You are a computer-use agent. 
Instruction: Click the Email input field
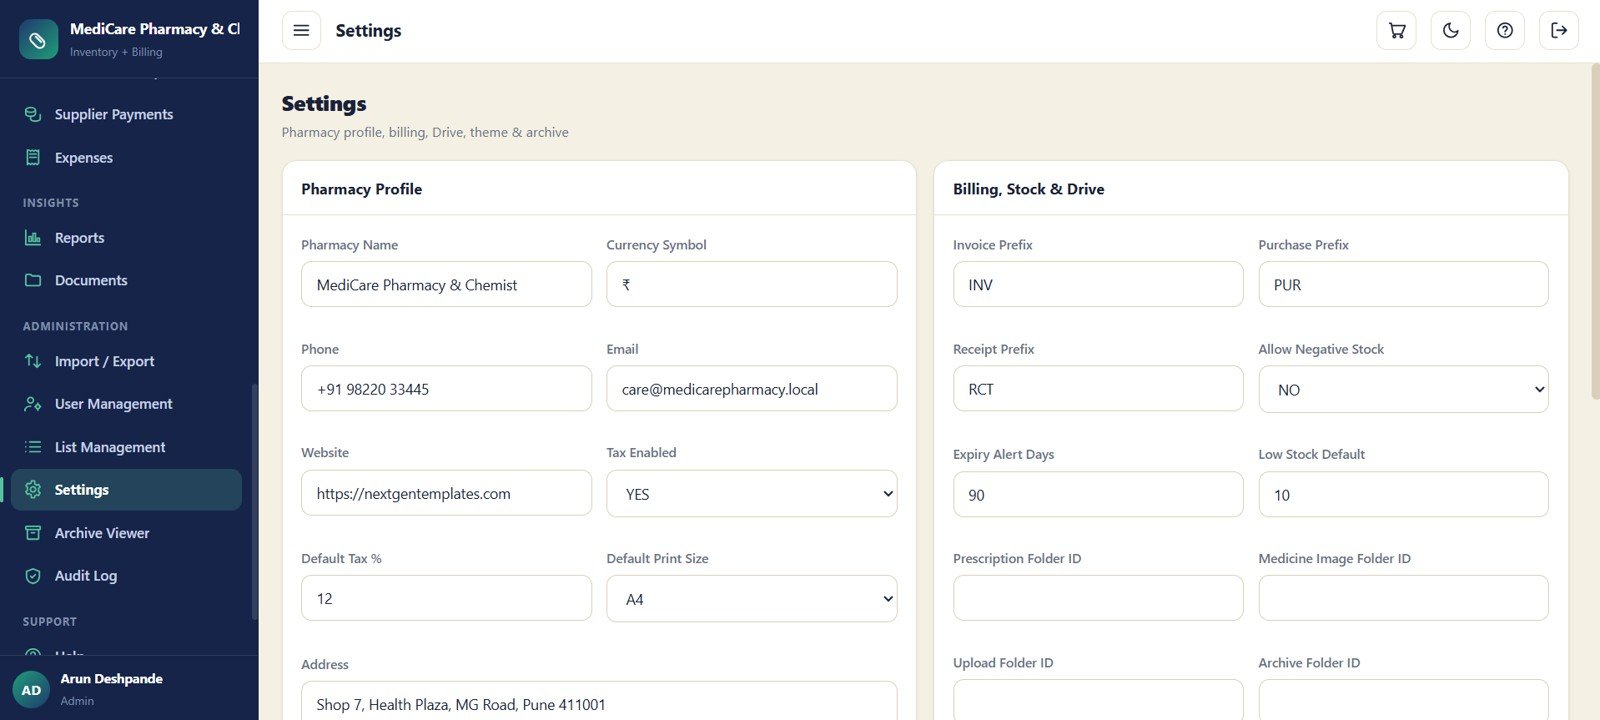coord(752,388)
